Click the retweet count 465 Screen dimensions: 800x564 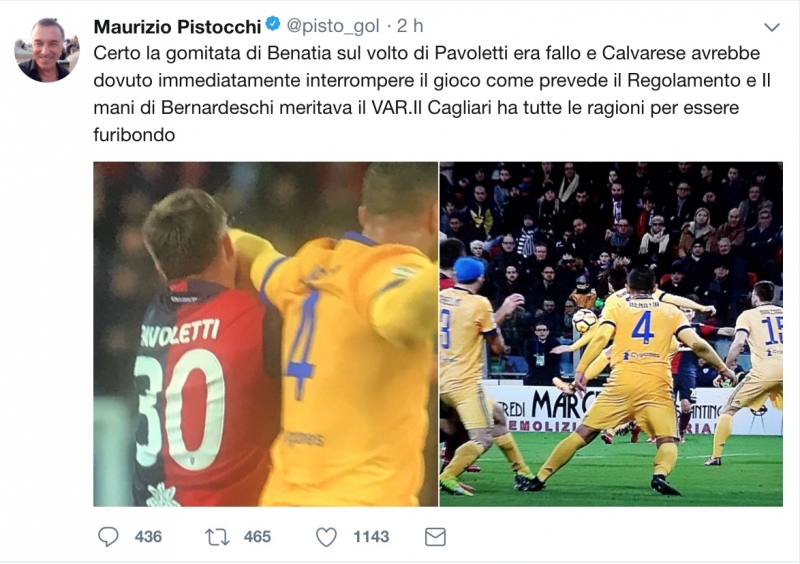(x=257, y=537)
